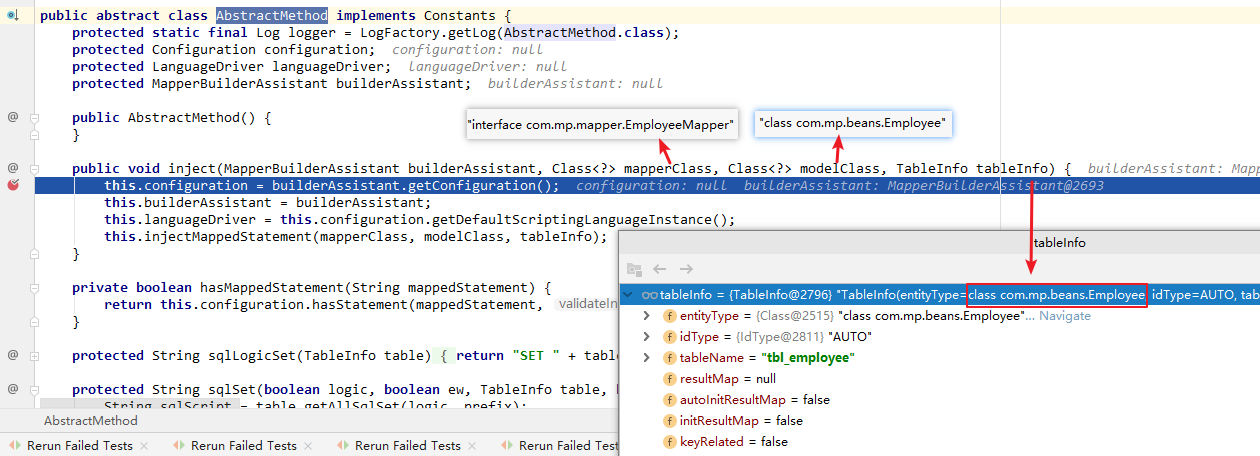The width and height of the screenshot is (1260, 456).
Task: Click the forward arrow in the tableInfo popup
Action: pos(686,269)
